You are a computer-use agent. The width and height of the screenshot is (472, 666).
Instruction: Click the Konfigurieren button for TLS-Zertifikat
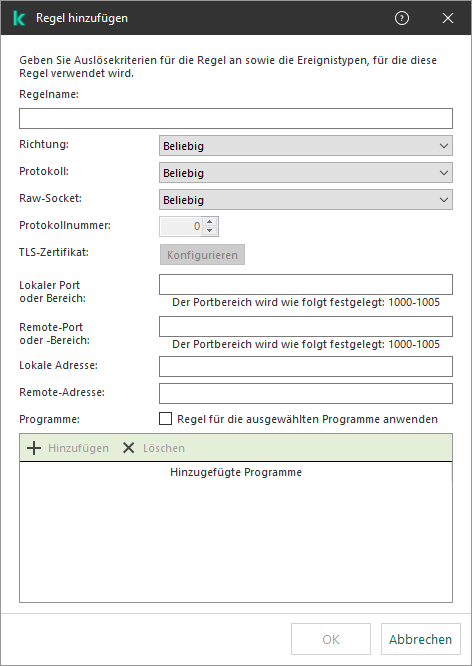tap(202, 255)
